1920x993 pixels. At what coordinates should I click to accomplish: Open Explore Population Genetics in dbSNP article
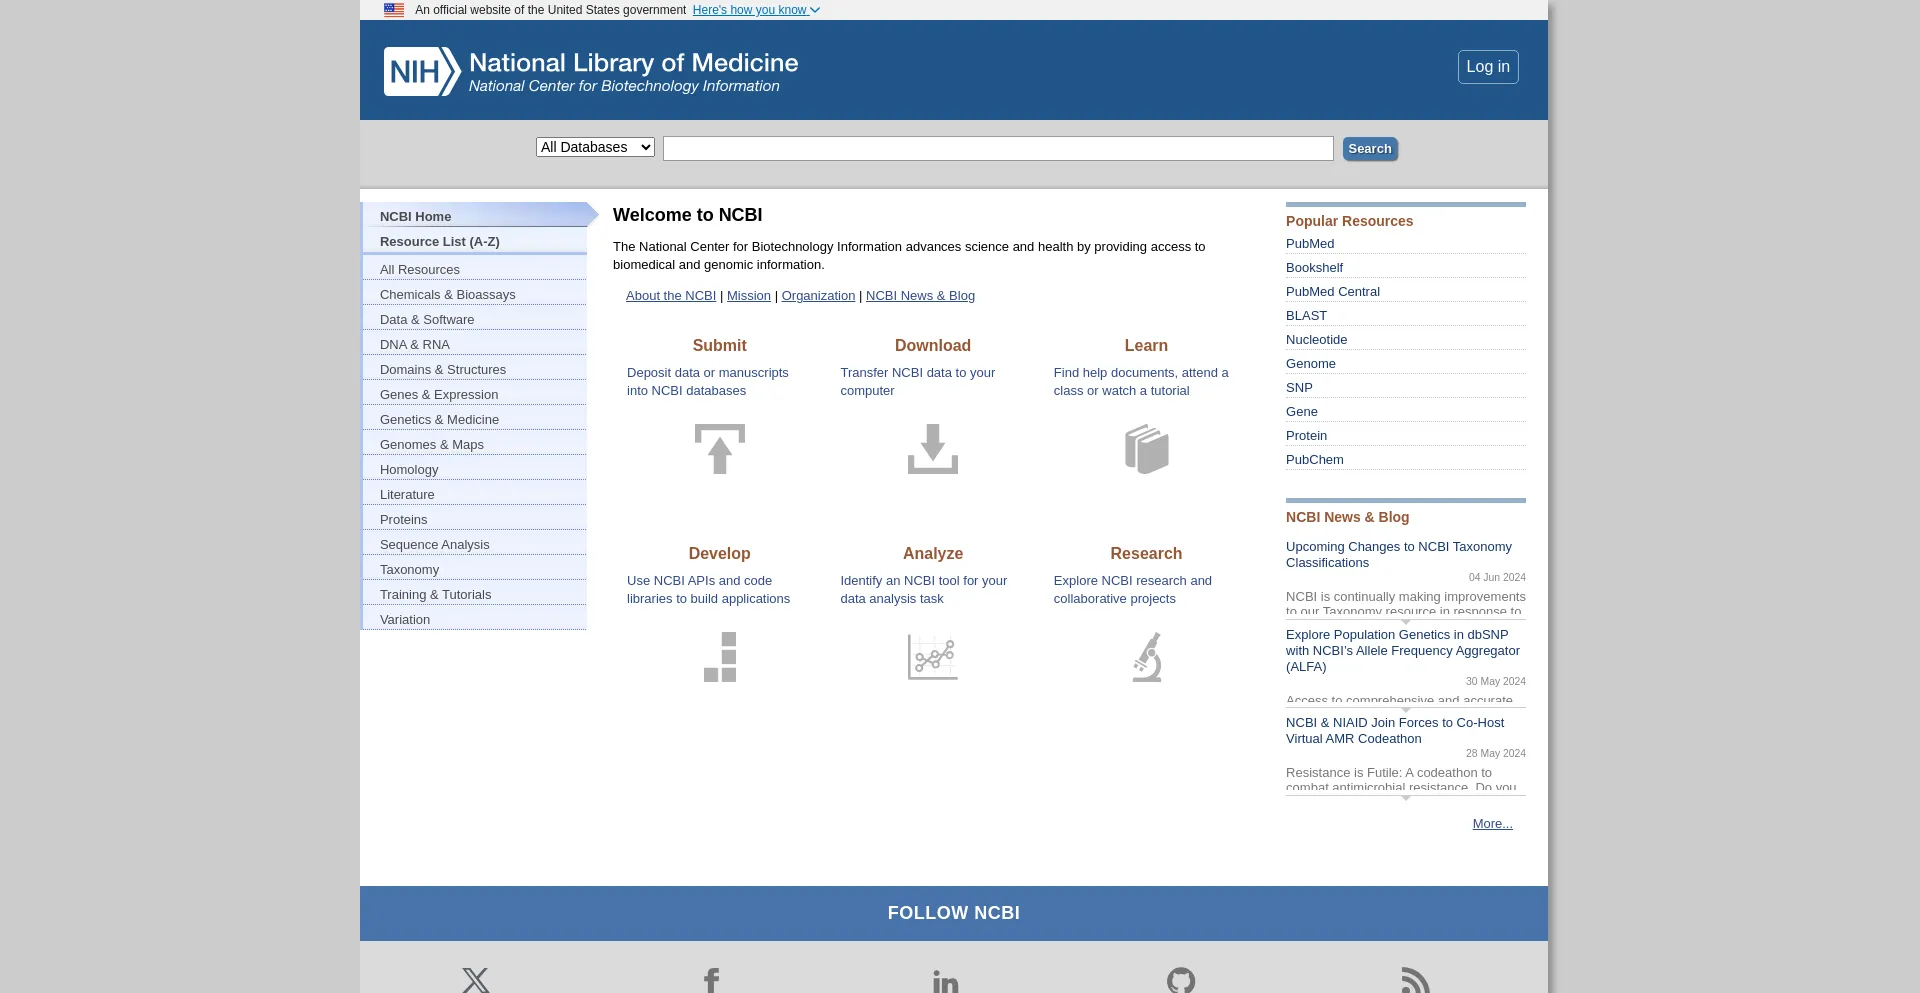click(1403, 651)
